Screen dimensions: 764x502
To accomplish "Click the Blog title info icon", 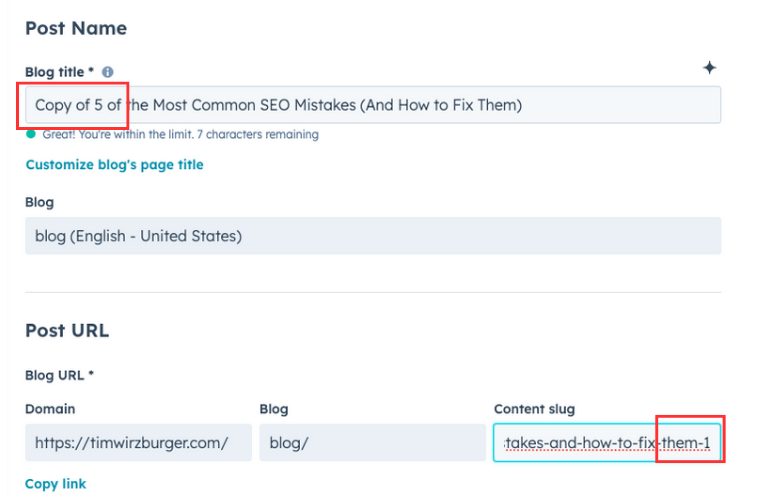I will point(108,72).
